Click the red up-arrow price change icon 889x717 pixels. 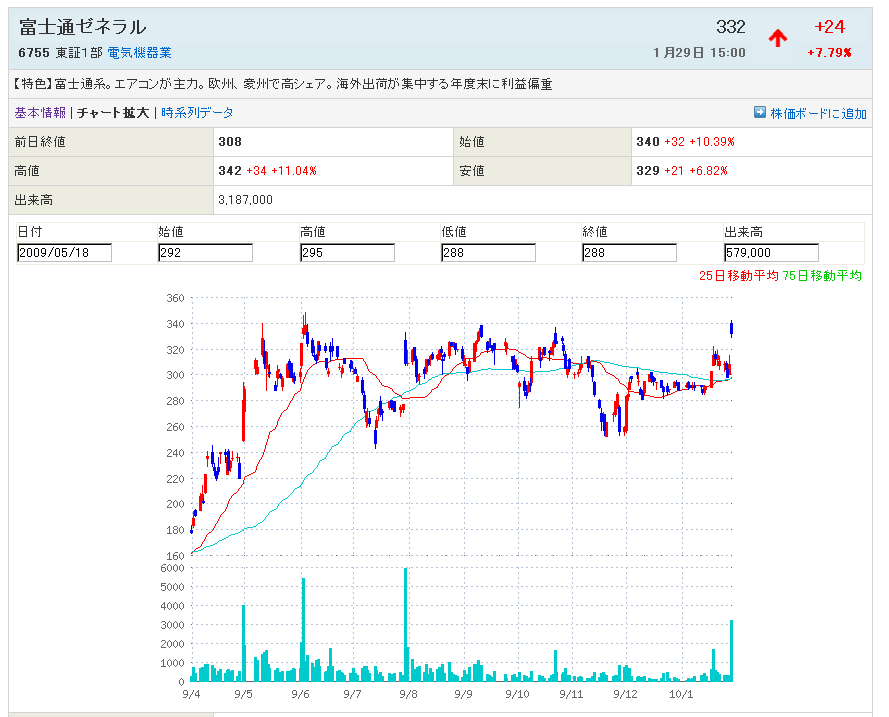pos(778,38)
